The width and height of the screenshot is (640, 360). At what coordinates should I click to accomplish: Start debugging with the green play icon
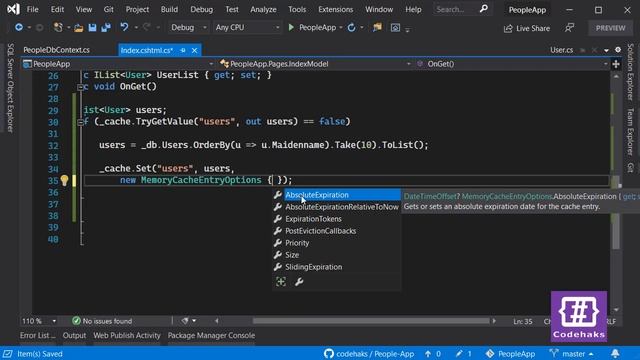pos(291,27)
